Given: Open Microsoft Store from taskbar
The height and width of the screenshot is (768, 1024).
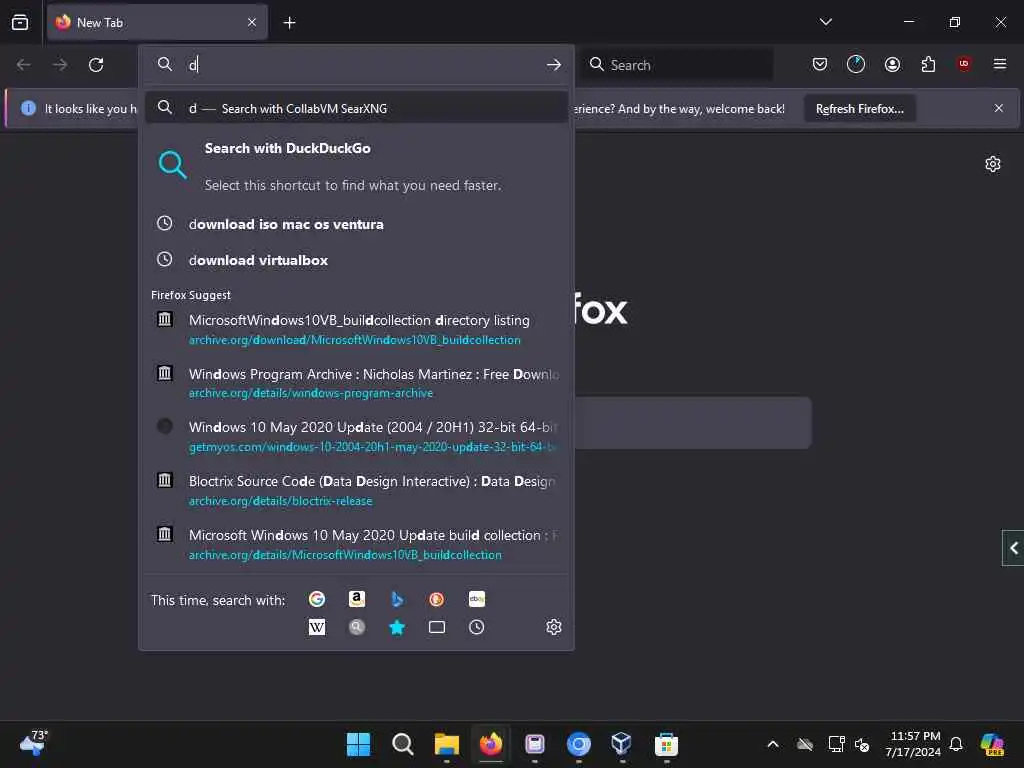Looking at the screenshot, I should click(666, 744).
